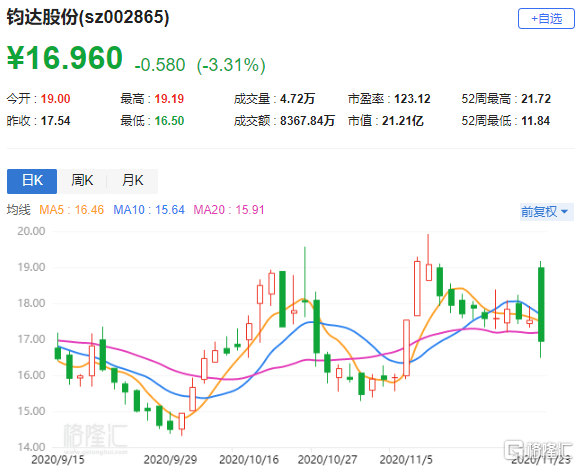579x467 pixels.
Task: Click the MA10 : 15.64 legend label
Action: coord(149,210)
